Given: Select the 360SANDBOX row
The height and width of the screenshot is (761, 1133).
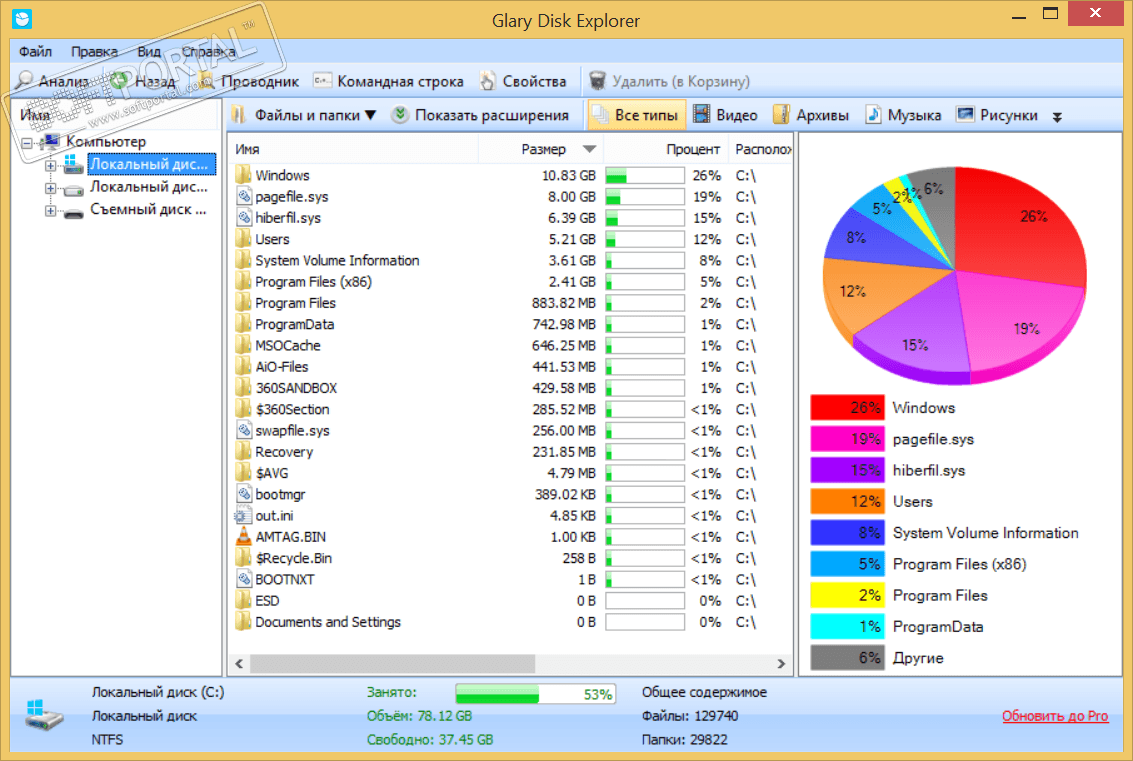Looking at the screenshot, I should coord(510,387).
